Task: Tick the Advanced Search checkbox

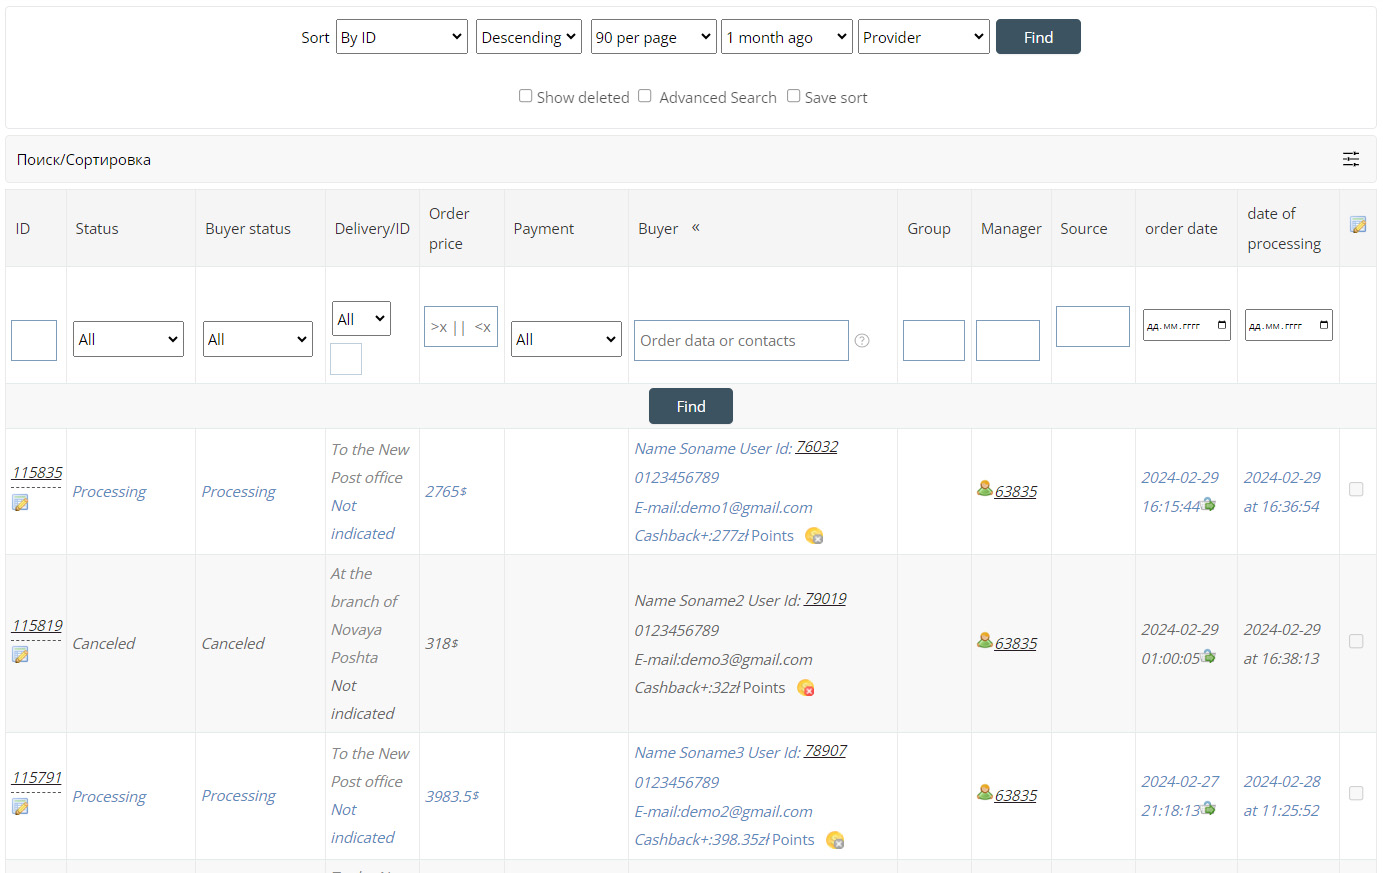Action: click(x=645, y=96)
